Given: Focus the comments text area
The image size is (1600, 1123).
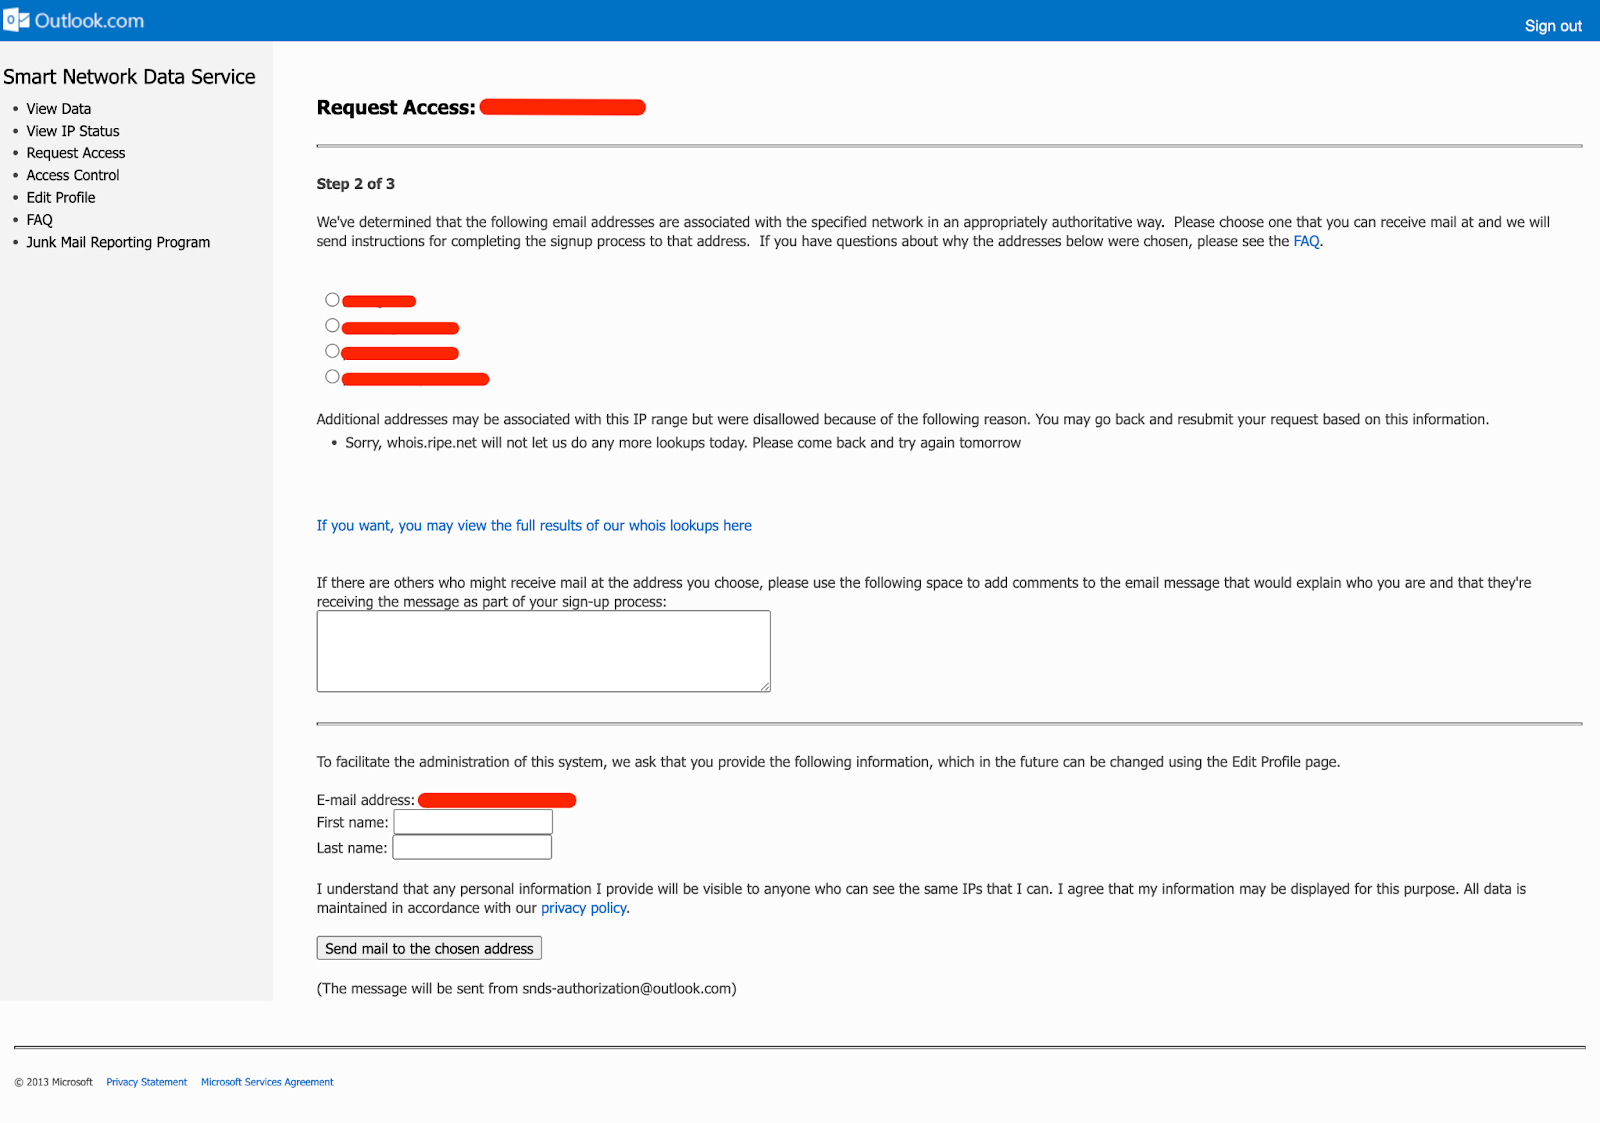Looking at the screenshot, I should click(543, 651).
